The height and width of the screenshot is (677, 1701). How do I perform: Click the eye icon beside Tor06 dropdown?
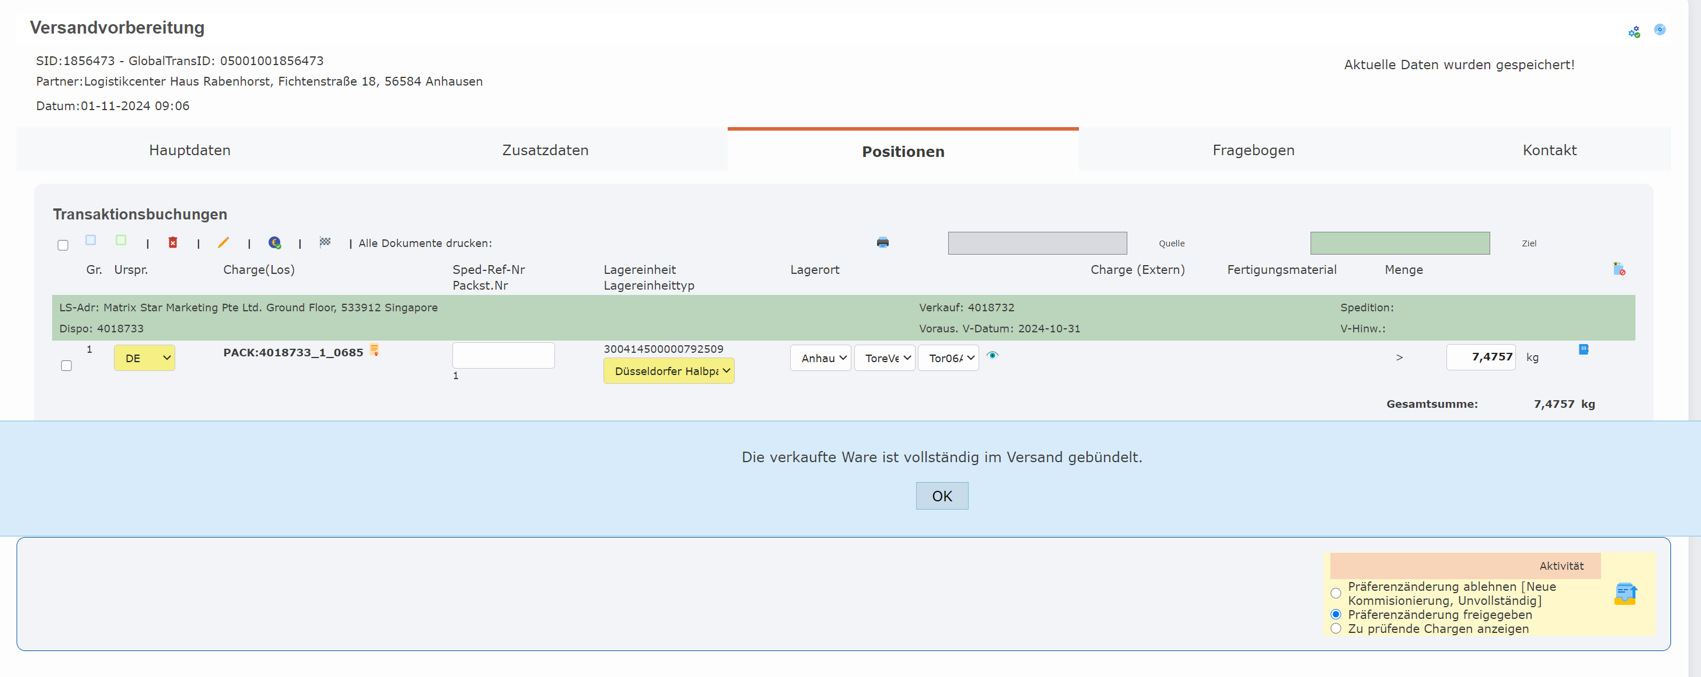click(993, 356)
